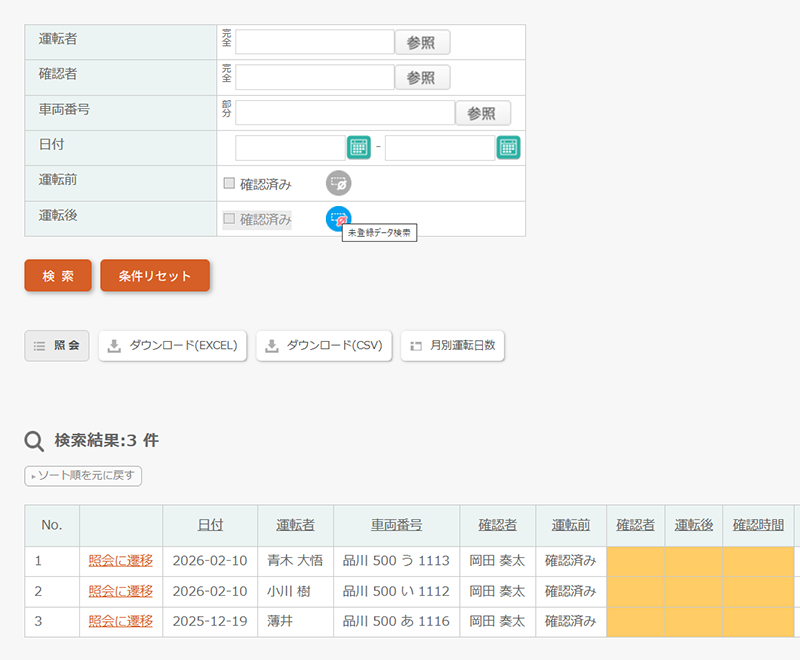Click into the 運転者 text input field

tap(314, 42)
